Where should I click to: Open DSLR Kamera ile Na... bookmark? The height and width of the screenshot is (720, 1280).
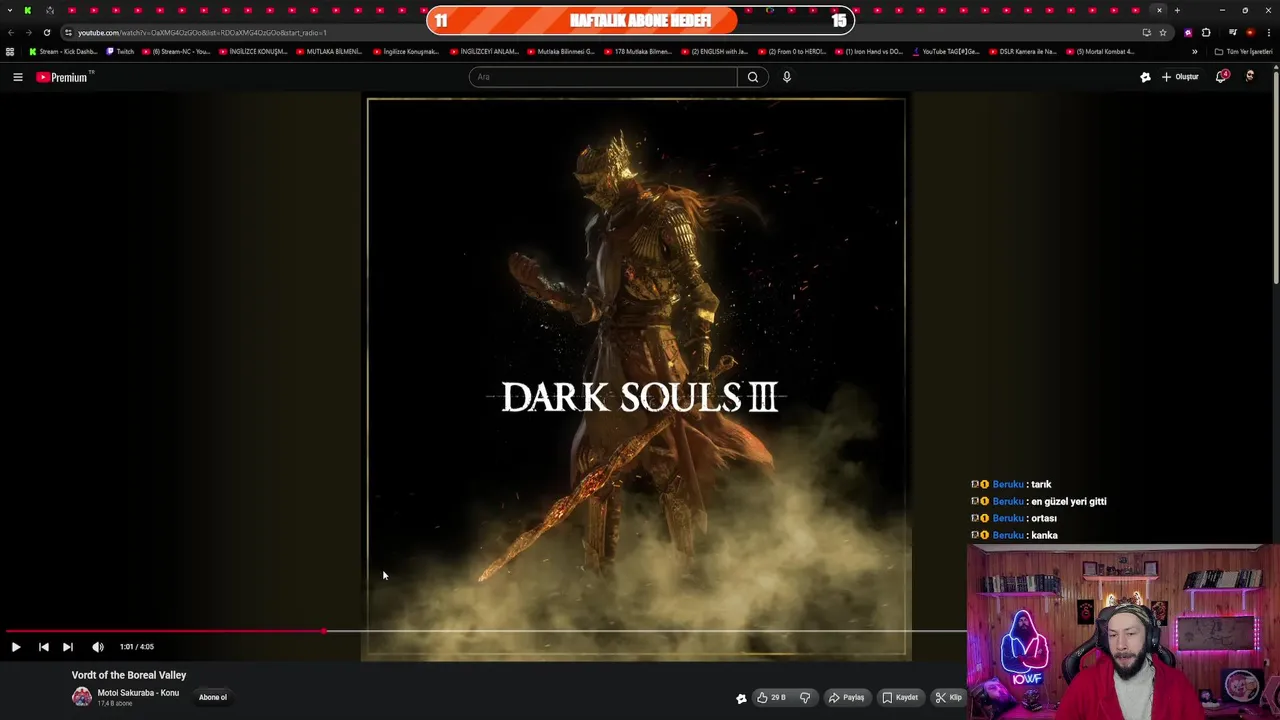click(1023, 51)
